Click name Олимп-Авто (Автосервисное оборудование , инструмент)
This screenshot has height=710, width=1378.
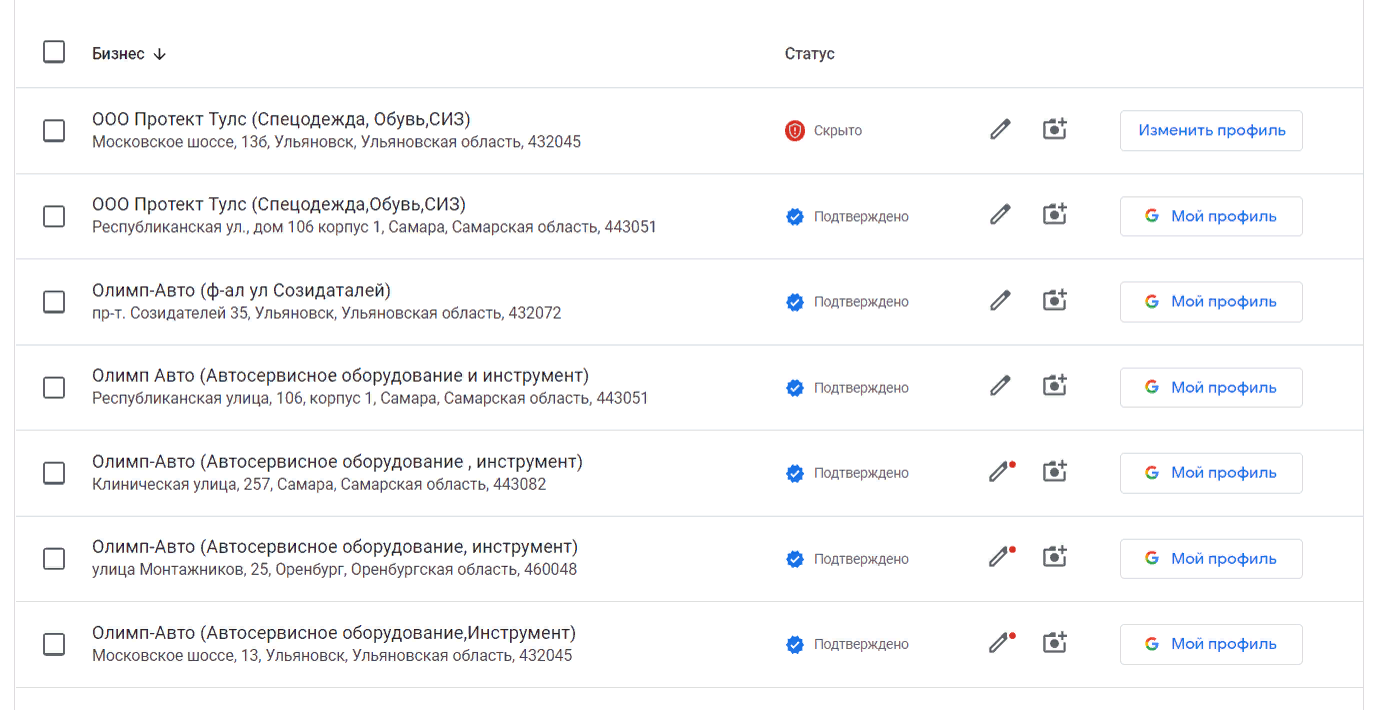click(x=337, y=462)
